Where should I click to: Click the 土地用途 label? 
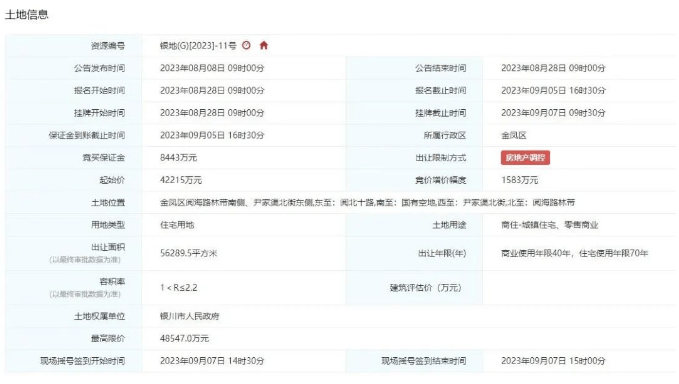[449, 225]
